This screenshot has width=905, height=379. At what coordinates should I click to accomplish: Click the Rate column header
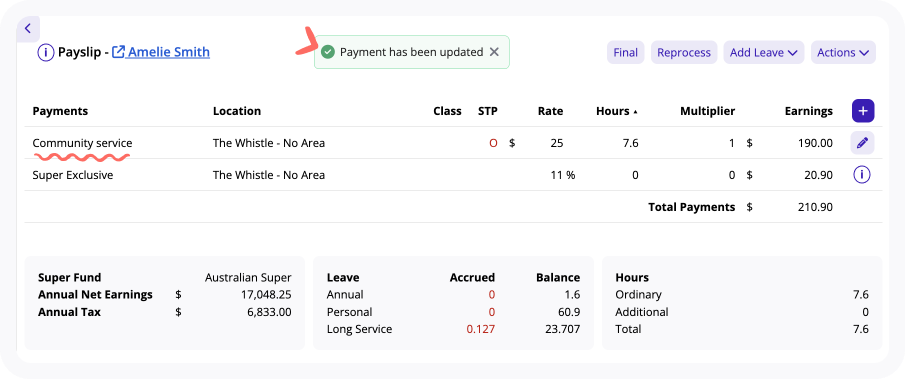(551, 111)
